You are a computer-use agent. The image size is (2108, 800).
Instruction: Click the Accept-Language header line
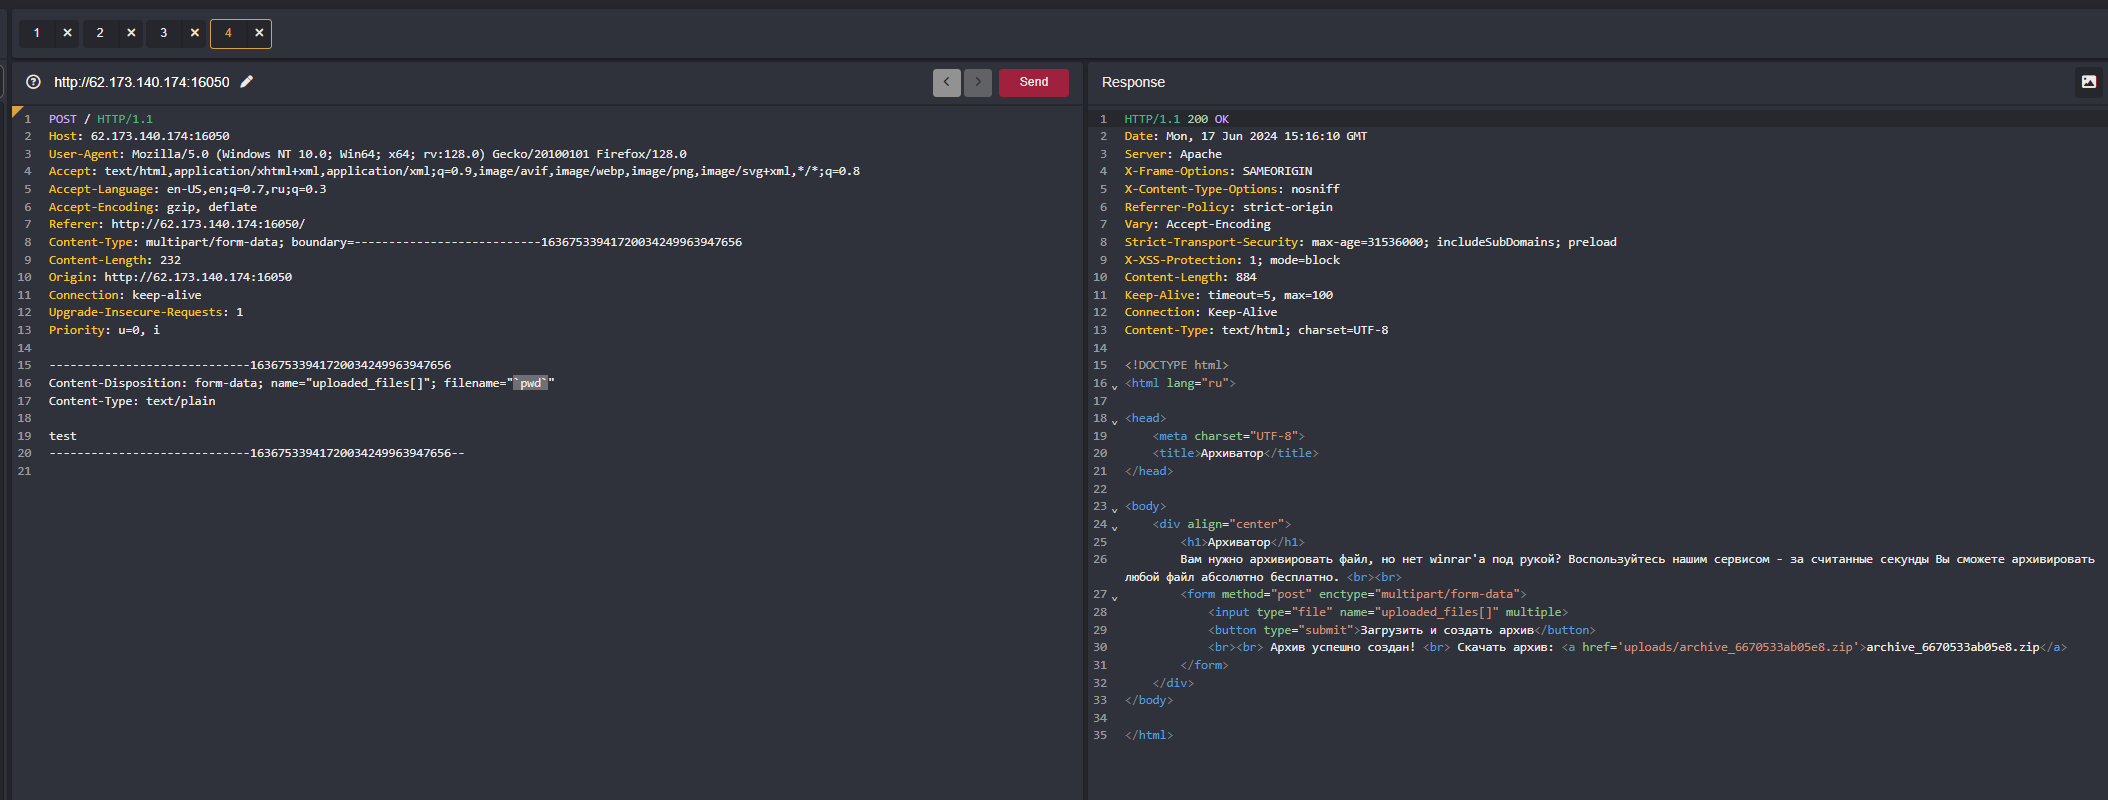[187, 189]
